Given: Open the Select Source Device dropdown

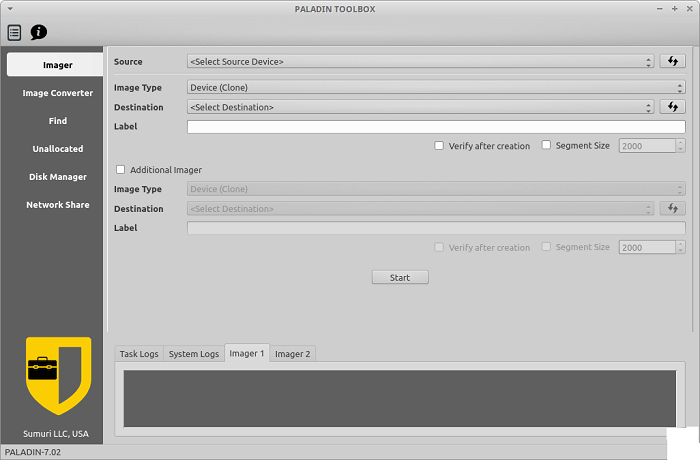Looking at the screenshot, I should coord(420,62).
